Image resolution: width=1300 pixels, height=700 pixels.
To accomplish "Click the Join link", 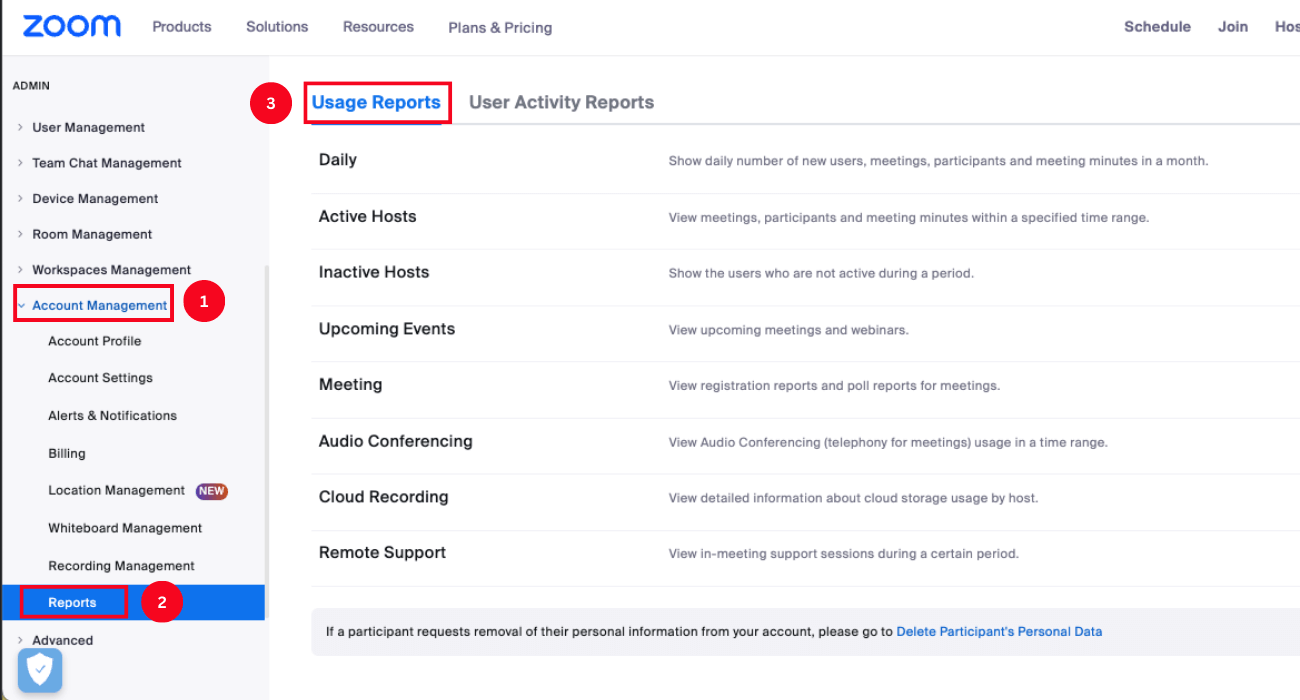I will (1233, 27).
